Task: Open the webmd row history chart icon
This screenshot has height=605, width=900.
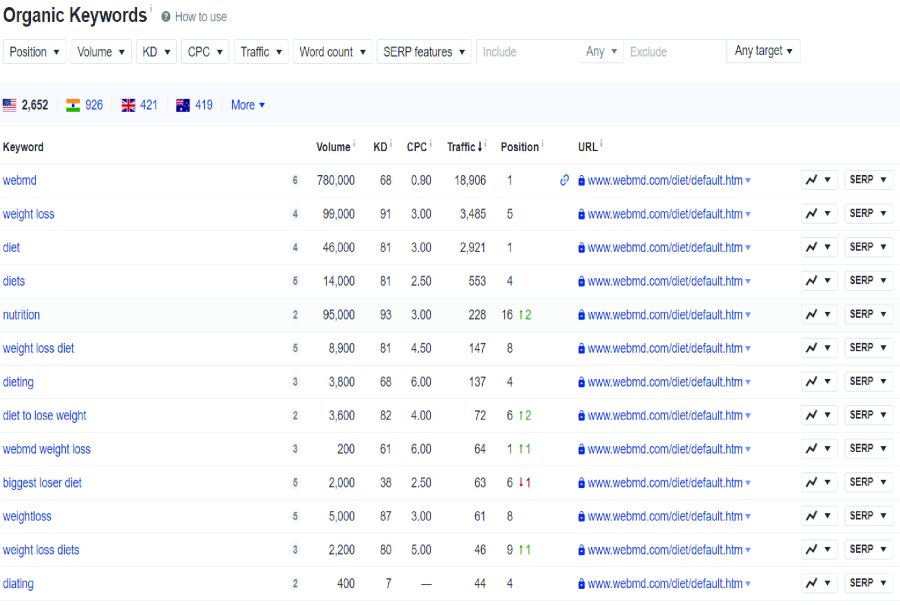Action: 818,180
